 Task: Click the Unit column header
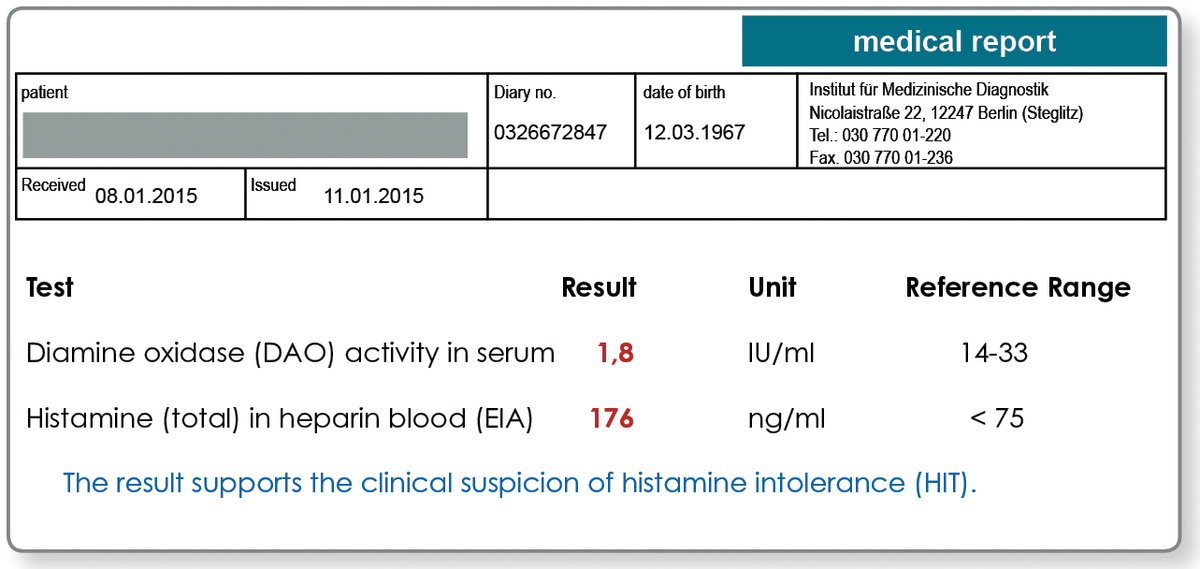coord(772,288)
